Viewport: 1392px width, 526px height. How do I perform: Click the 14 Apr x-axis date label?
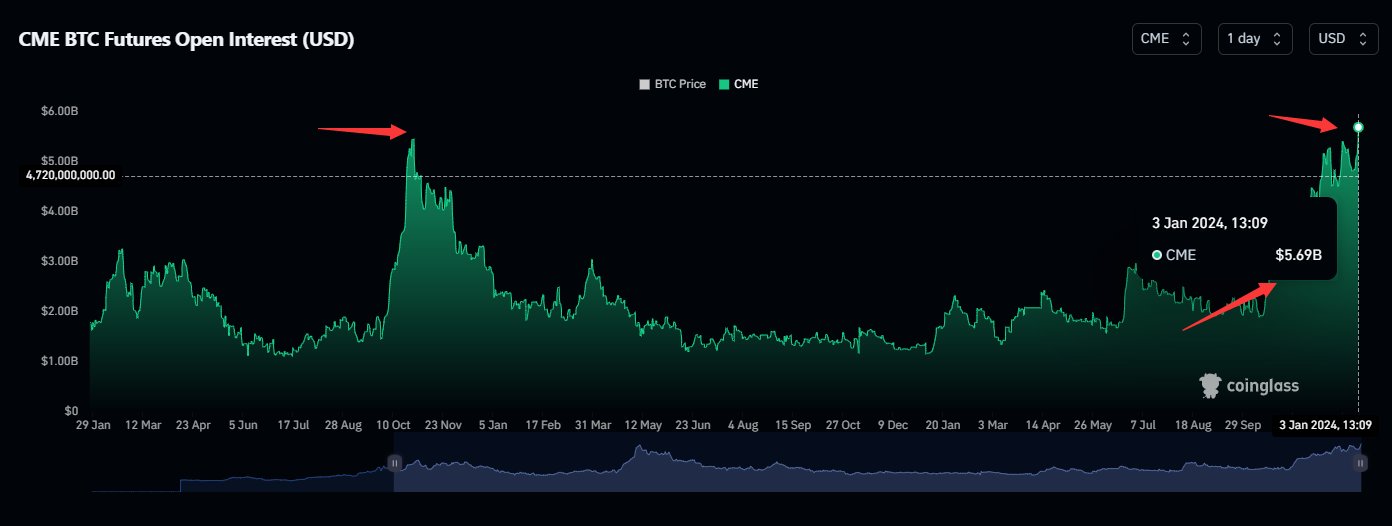pyautogui.click(x=1043, y=425)
